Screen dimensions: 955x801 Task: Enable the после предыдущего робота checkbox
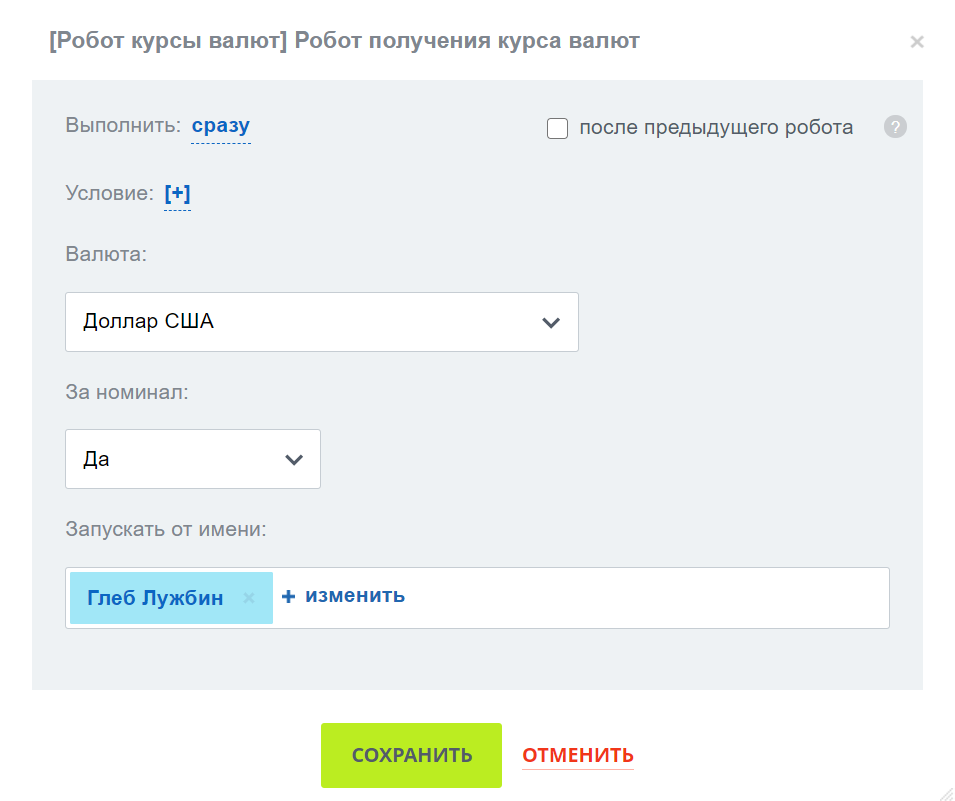558,129
